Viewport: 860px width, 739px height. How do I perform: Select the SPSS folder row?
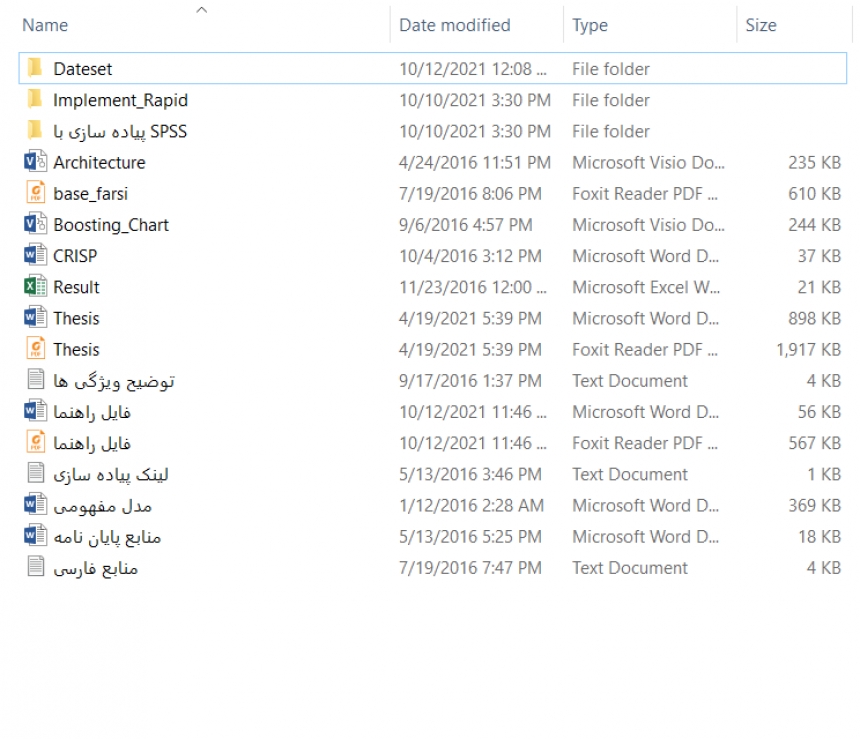click(x=433, y=131)
